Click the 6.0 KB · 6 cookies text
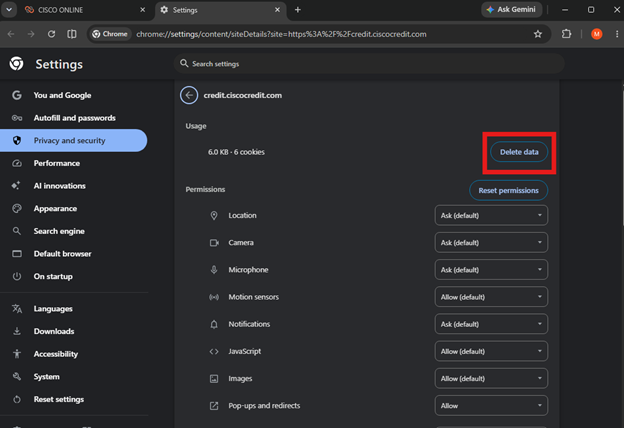624x428 pixels. pos(236,152)
